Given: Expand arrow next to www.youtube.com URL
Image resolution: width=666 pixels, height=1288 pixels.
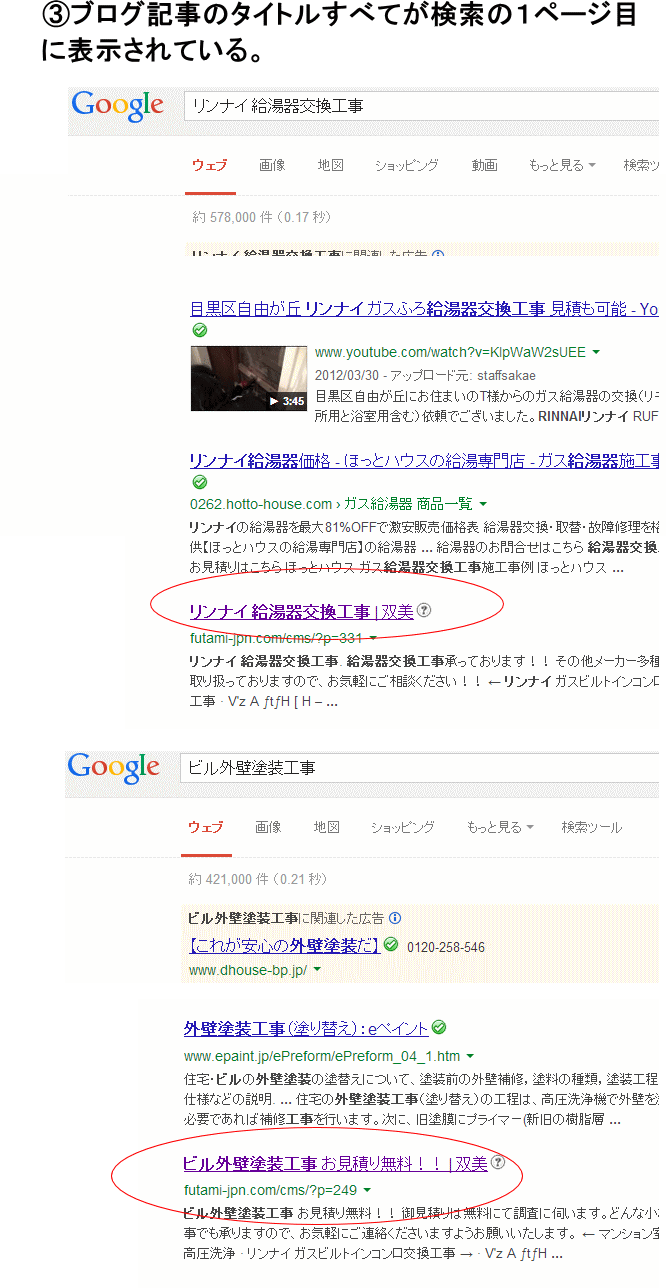Looking at the screenshot, I should click(x=596, y=353).
